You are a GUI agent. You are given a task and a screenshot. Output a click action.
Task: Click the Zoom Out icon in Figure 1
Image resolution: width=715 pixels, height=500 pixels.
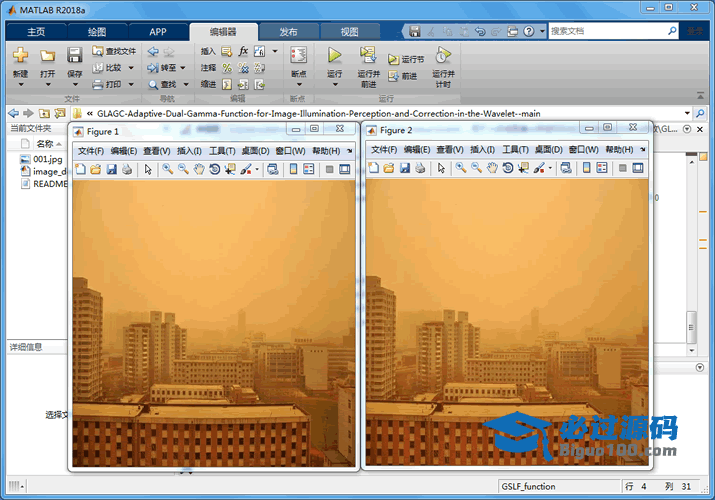pyautogui.click(x=183, y=169)
